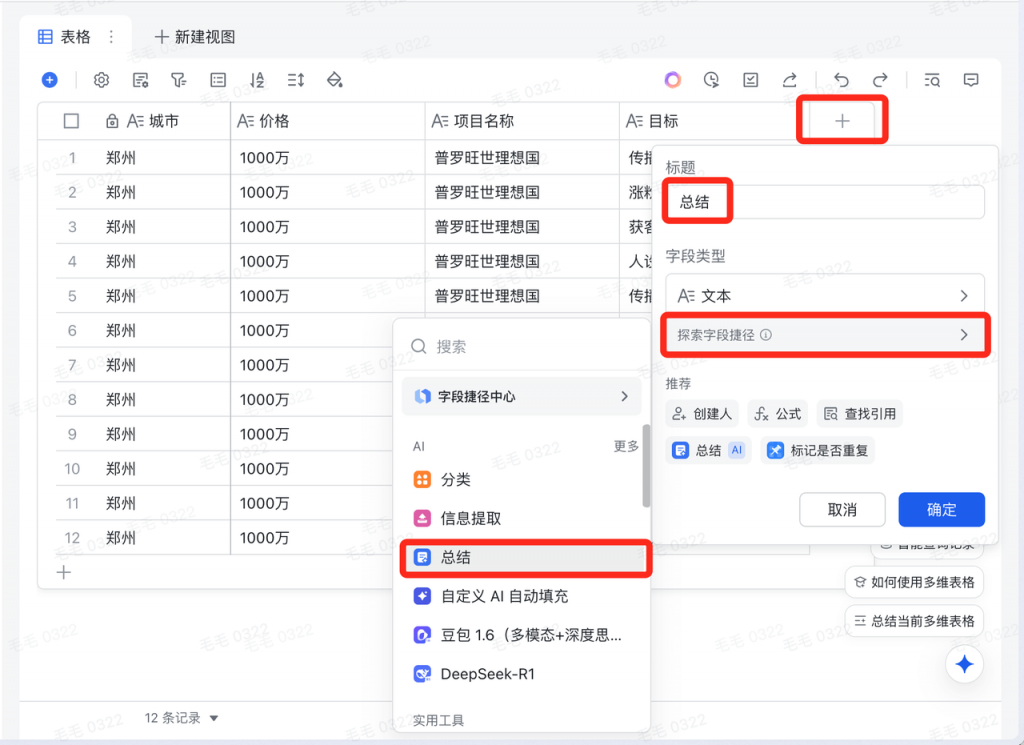Open the fill color icon

335,80
